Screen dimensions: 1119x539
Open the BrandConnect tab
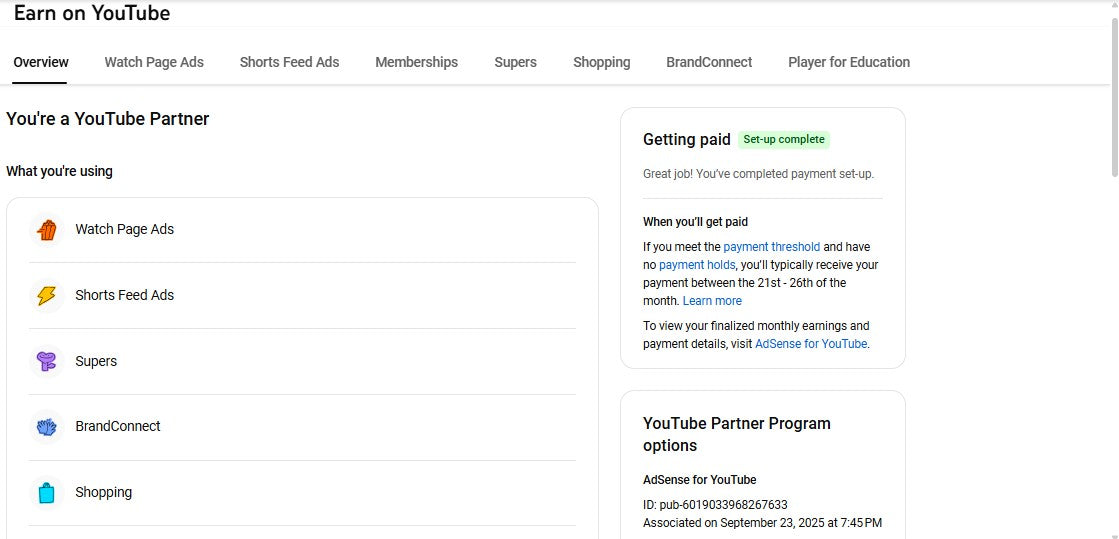click(709, 62)
